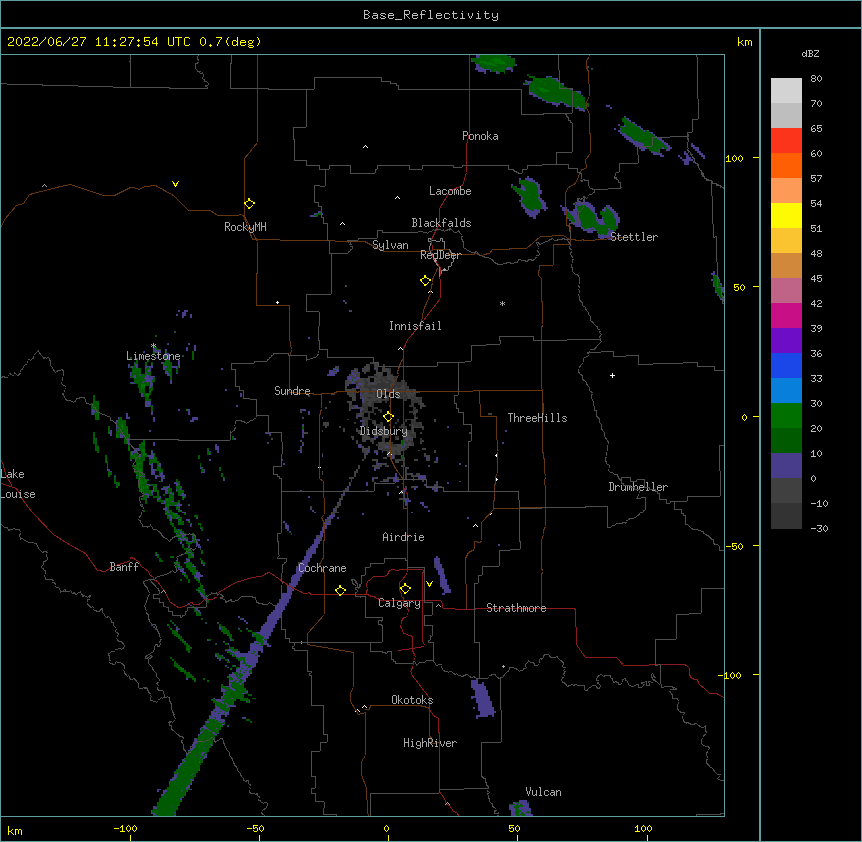Click the HighRiver label
This screenshot has height=842, width=862.
point(429,743)
